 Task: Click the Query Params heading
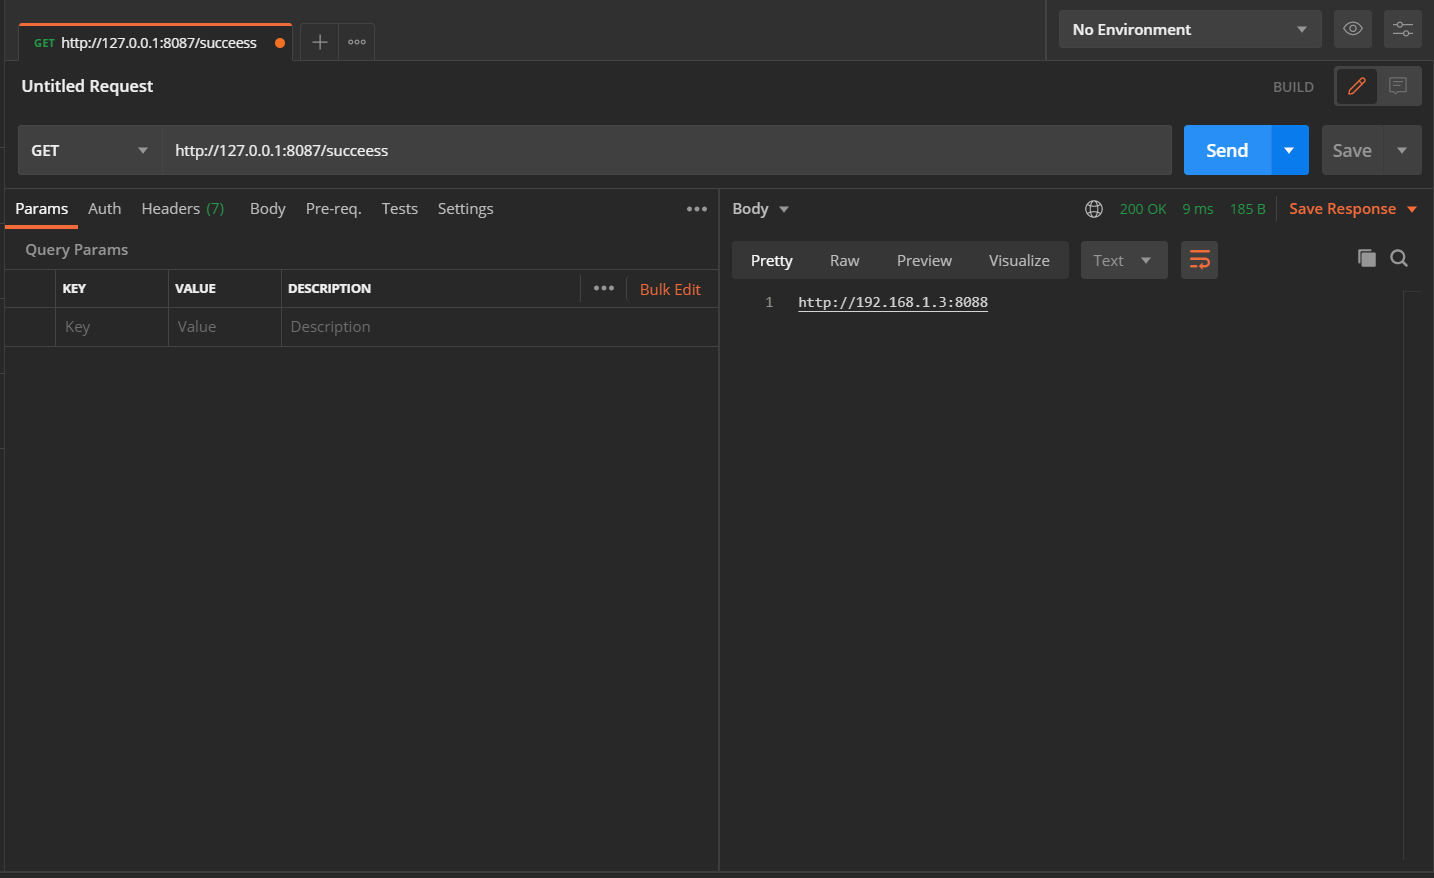[77, 250]
